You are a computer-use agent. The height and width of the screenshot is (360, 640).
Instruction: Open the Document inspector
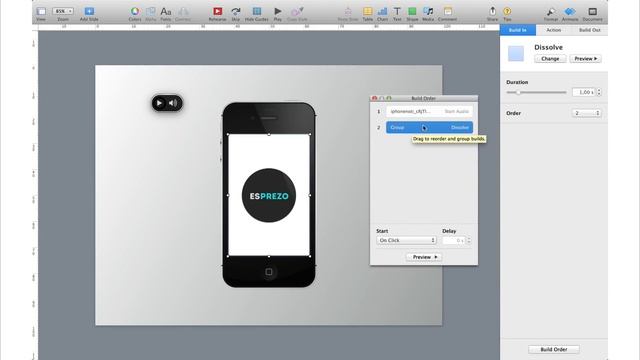[x=592, y=13]
